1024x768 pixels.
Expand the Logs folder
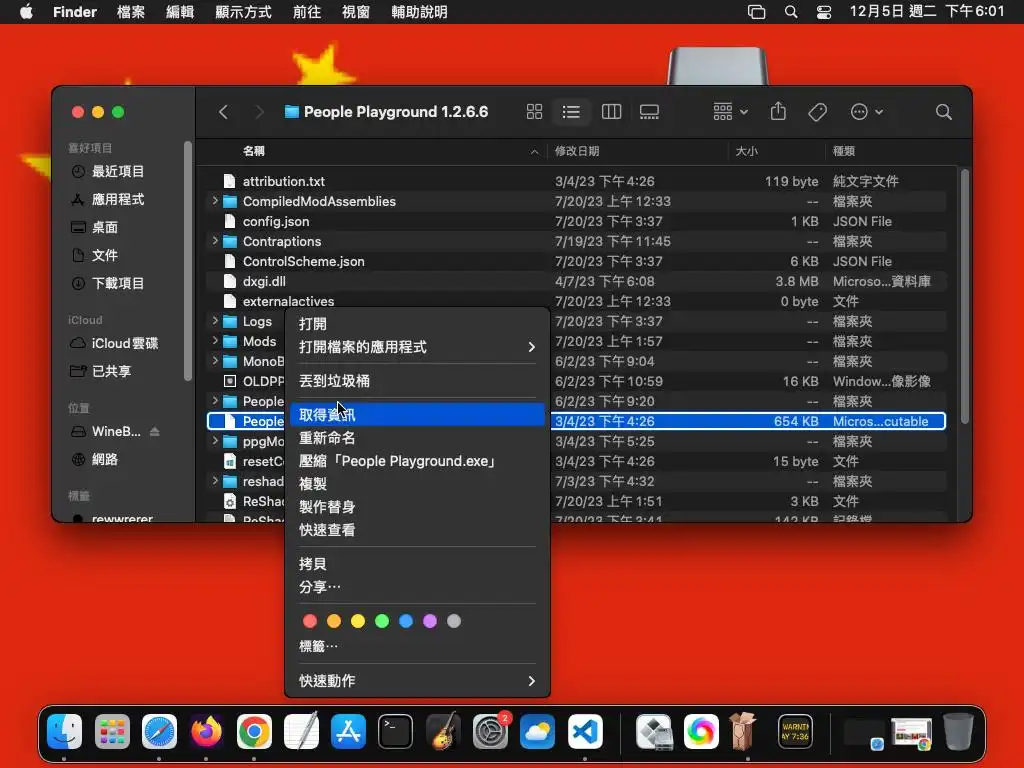click(215, 321)
